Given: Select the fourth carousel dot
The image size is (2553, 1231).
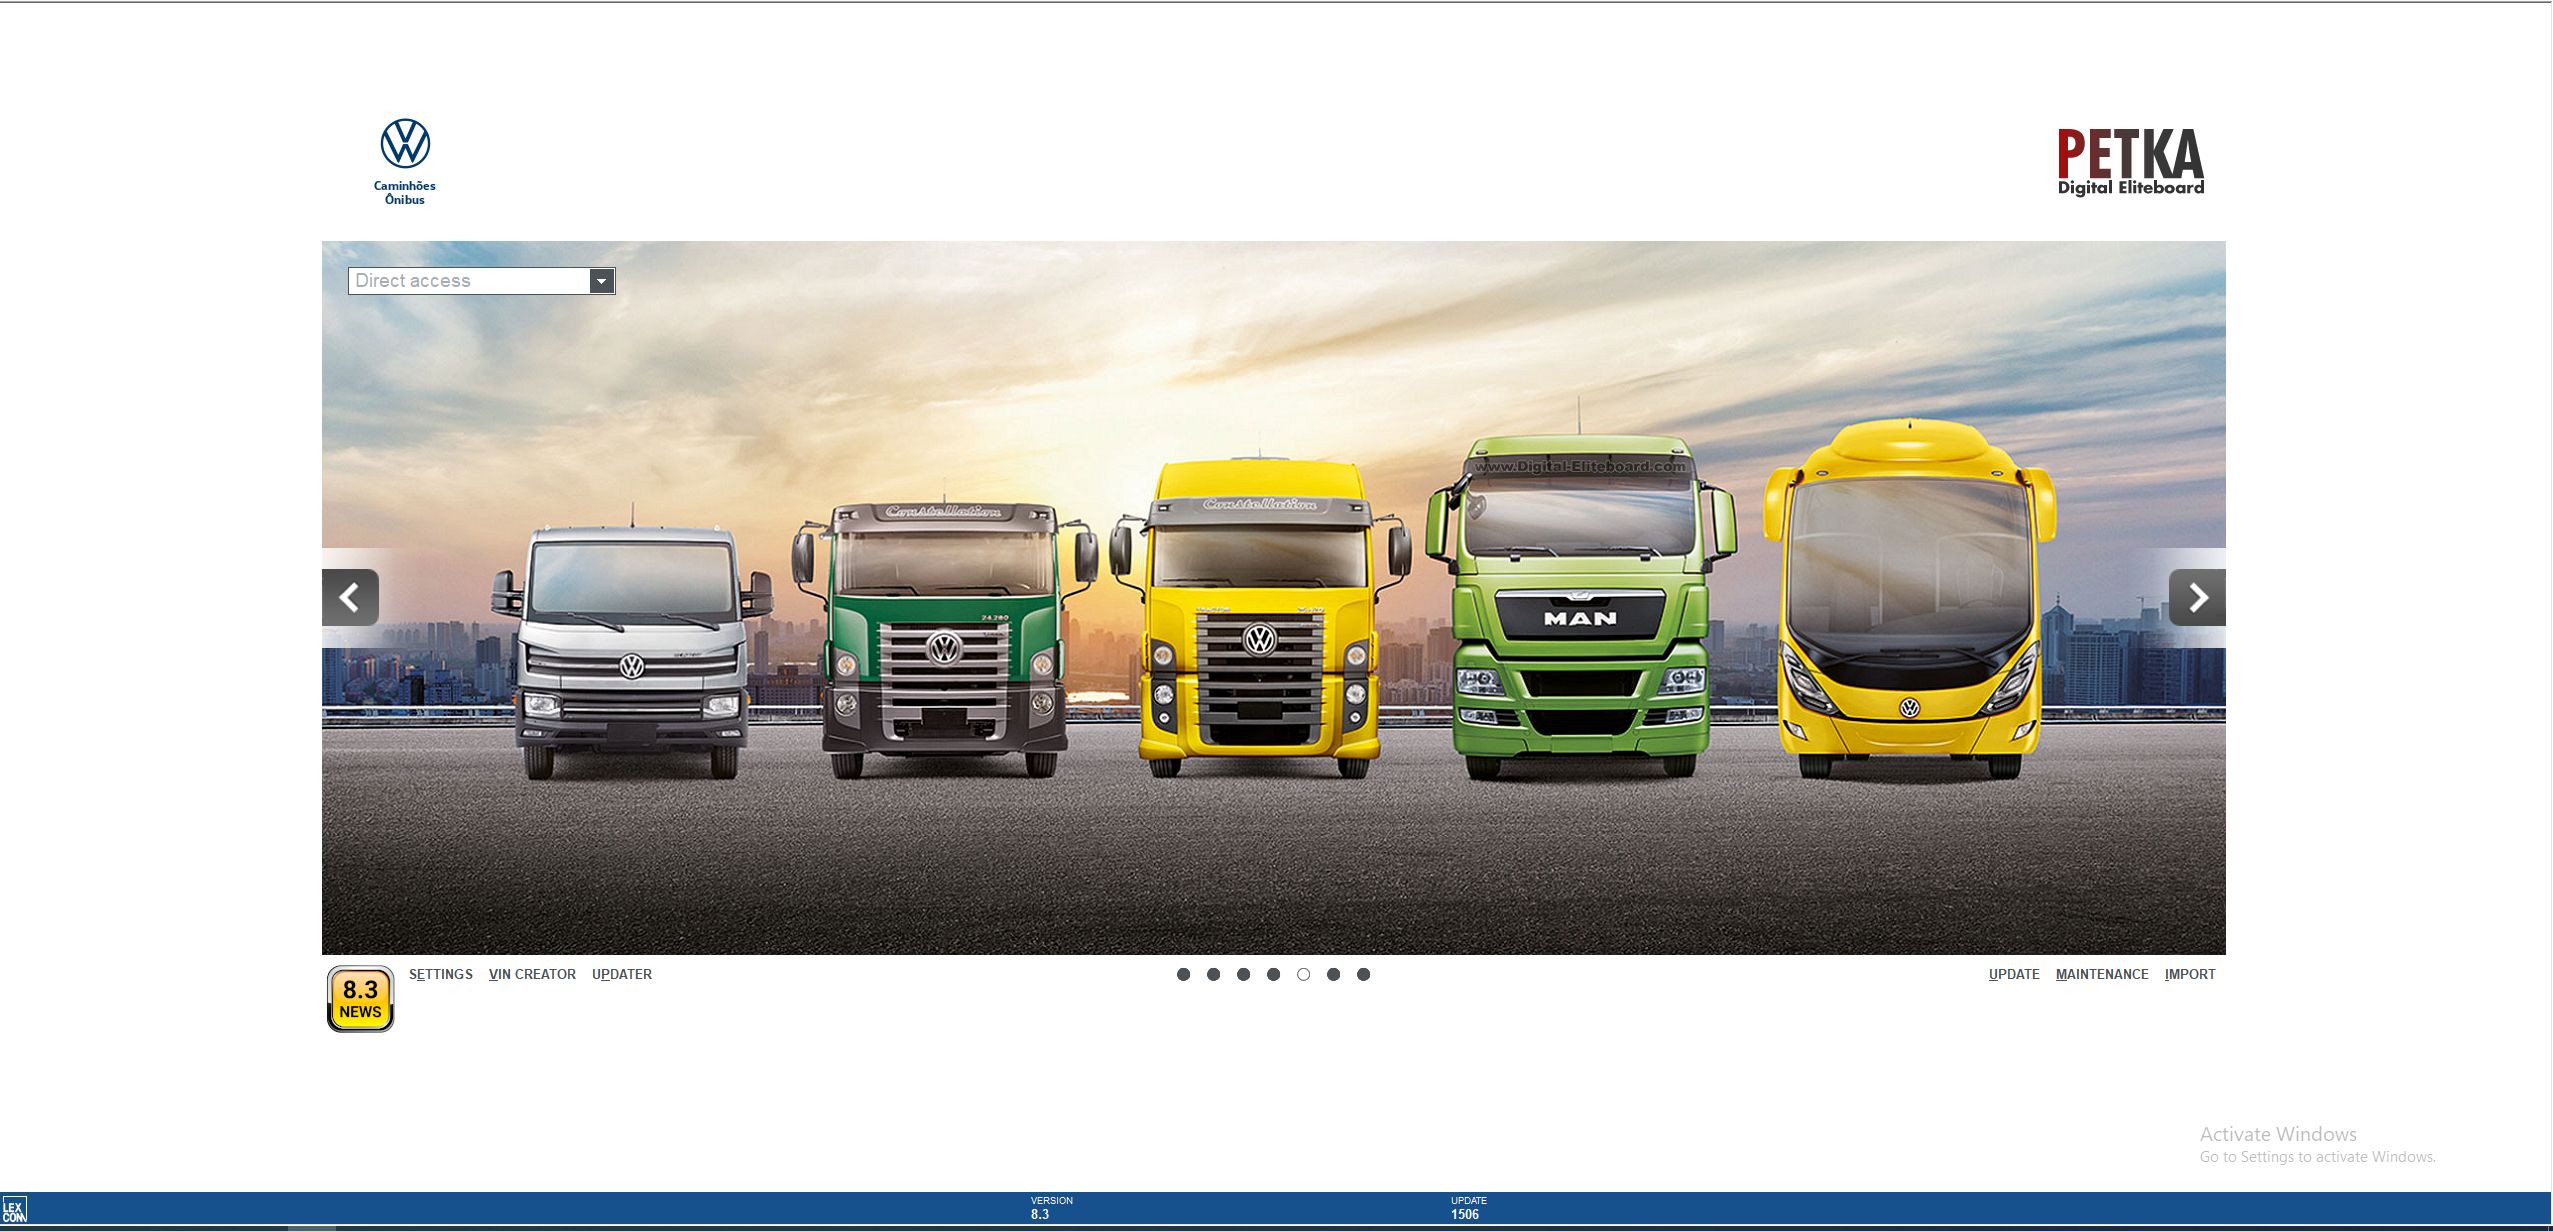Looking at the screenshot, I should [x=1273, y=974].
